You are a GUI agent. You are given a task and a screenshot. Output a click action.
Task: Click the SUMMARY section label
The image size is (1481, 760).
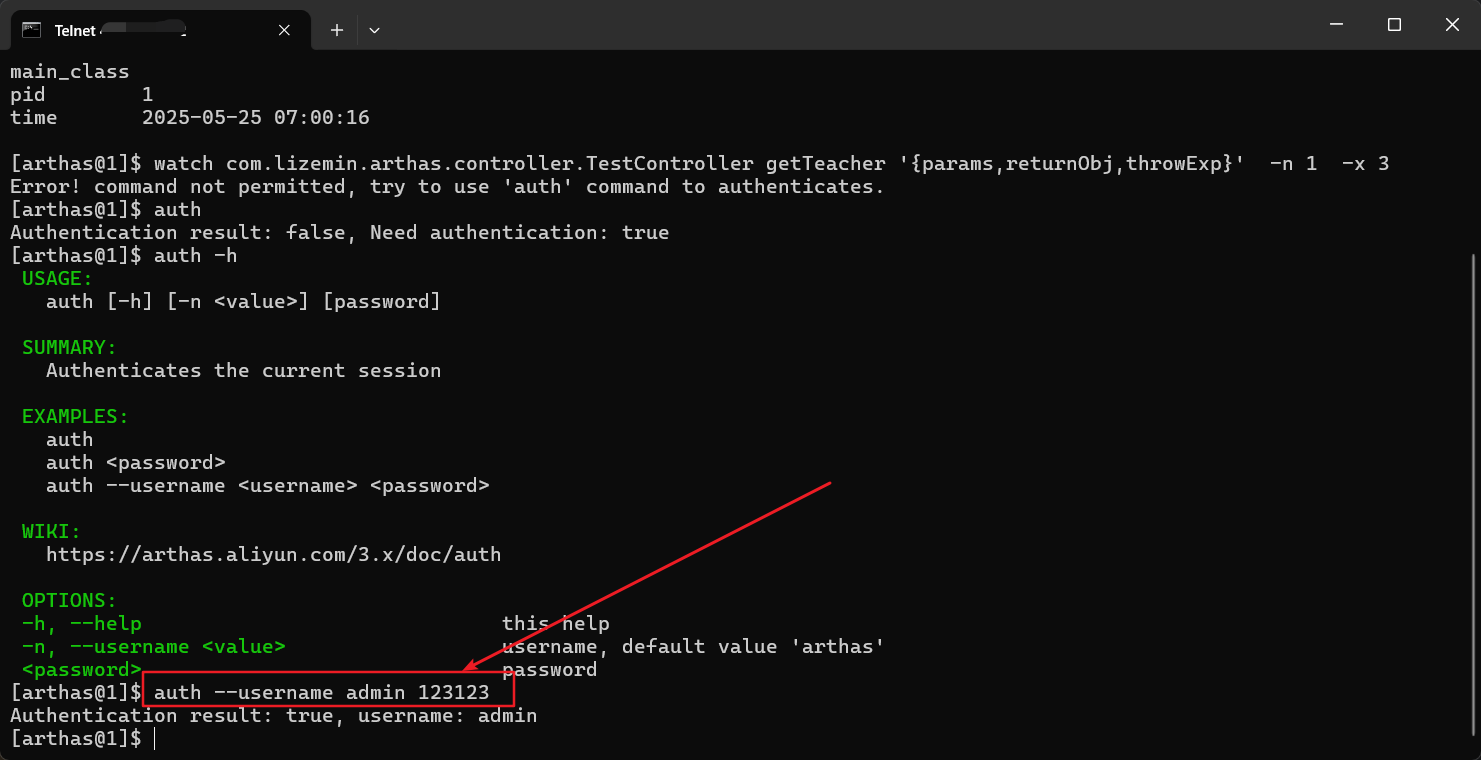(x=69, y=347)
